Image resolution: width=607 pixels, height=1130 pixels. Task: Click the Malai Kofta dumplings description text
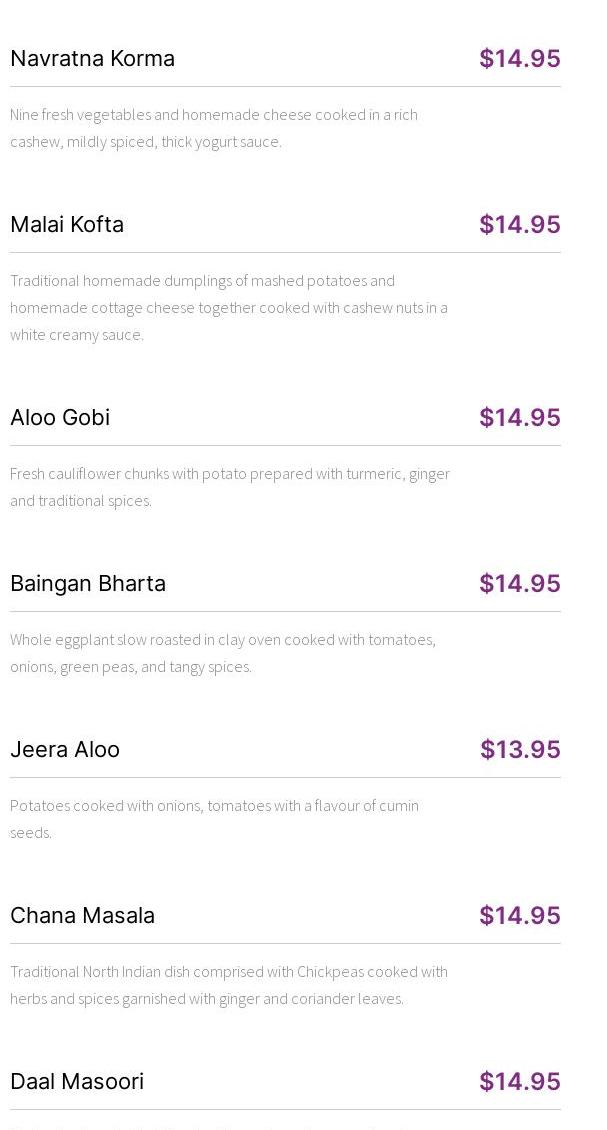[x=228, y=307]
